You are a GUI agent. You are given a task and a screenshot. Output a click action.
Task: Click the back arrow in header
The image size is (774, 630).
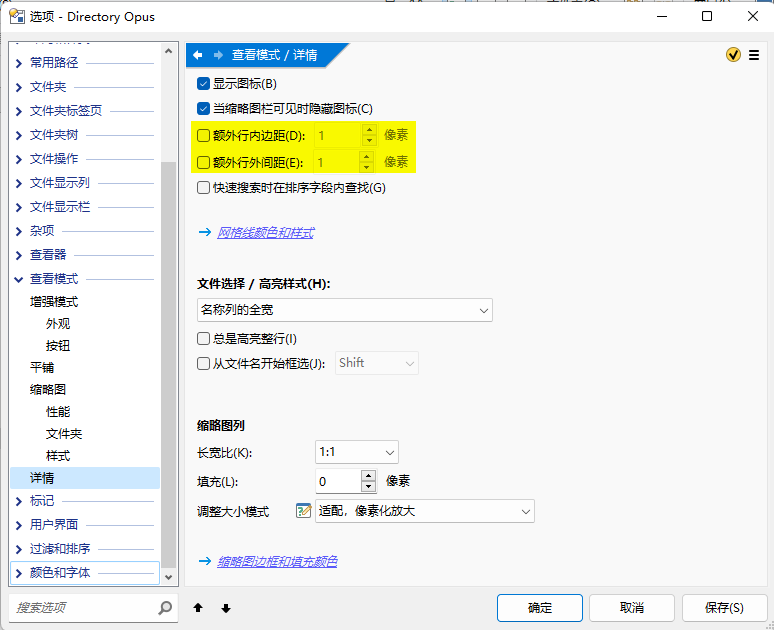point(197,55)
